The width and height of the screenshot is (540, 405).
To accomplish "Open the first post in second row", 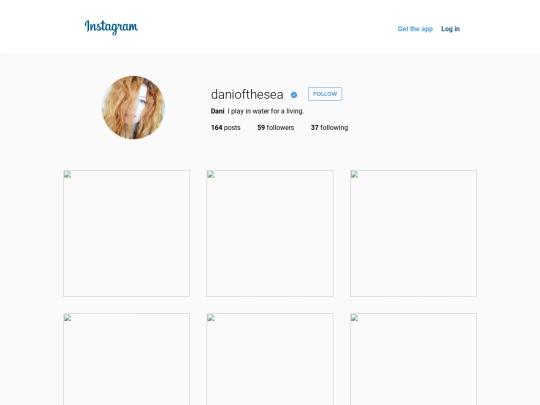I will point(126,359).
